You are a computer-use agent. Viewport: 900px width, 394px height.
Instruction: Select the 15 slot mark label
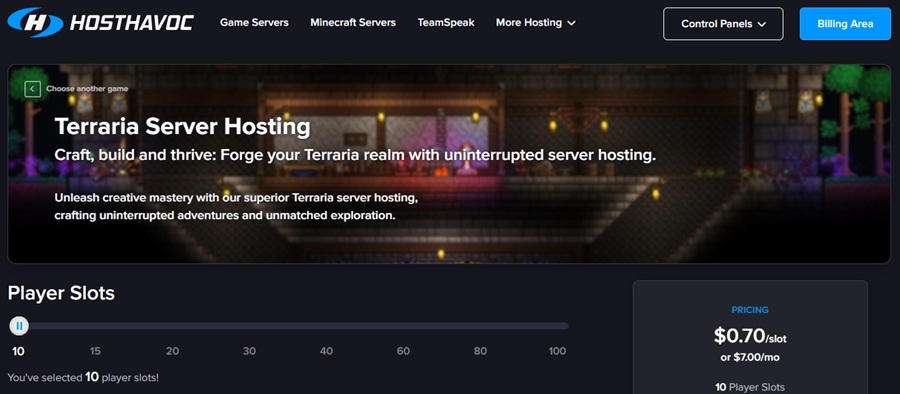95,351
